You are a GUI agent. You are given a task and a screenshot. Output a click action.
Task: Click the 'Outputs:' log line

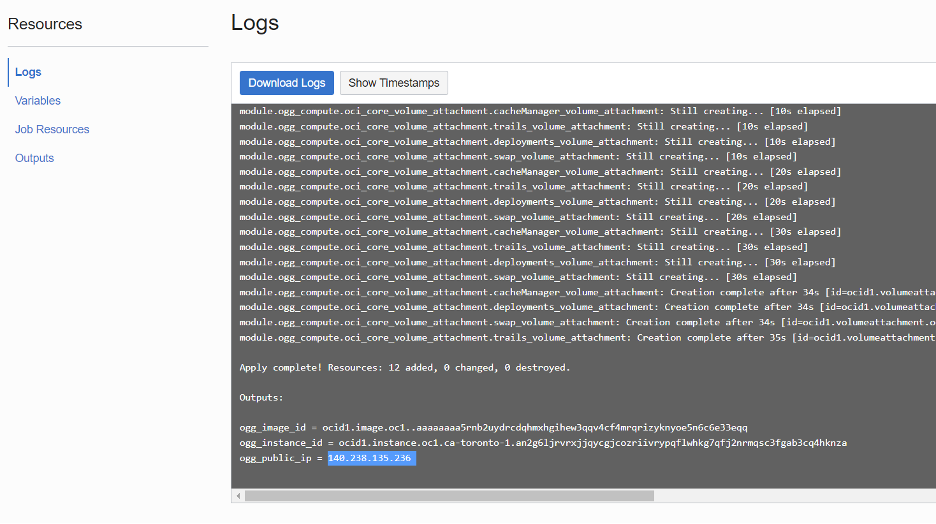tap(261, 397)
